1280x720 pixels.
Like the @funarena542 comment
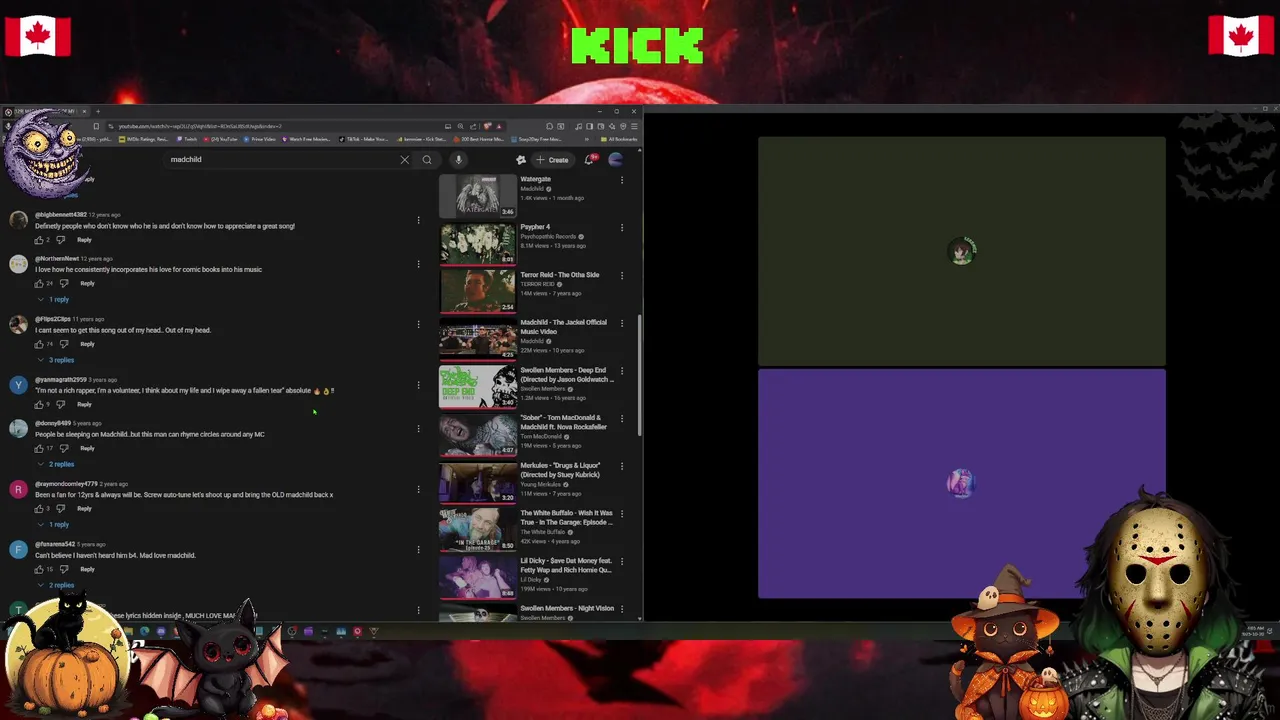[x=39, y=570]
